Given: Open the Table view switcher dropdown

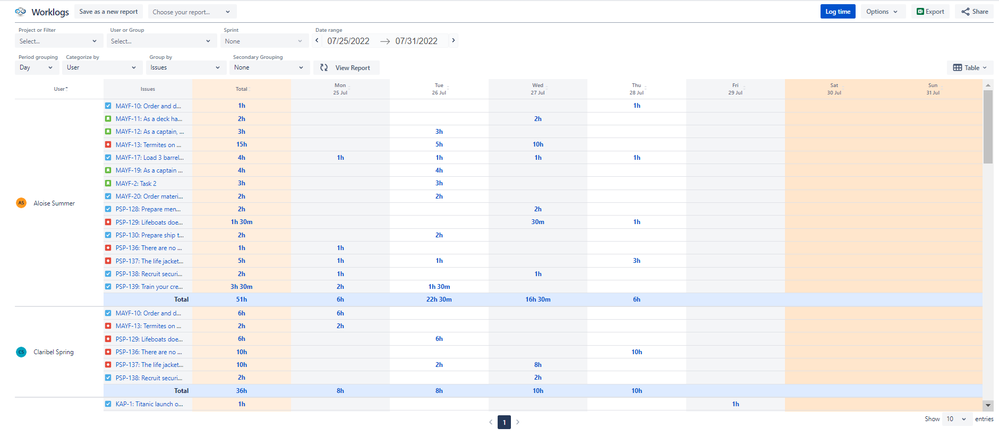Looking at the screenshot, I should point(970,67).
